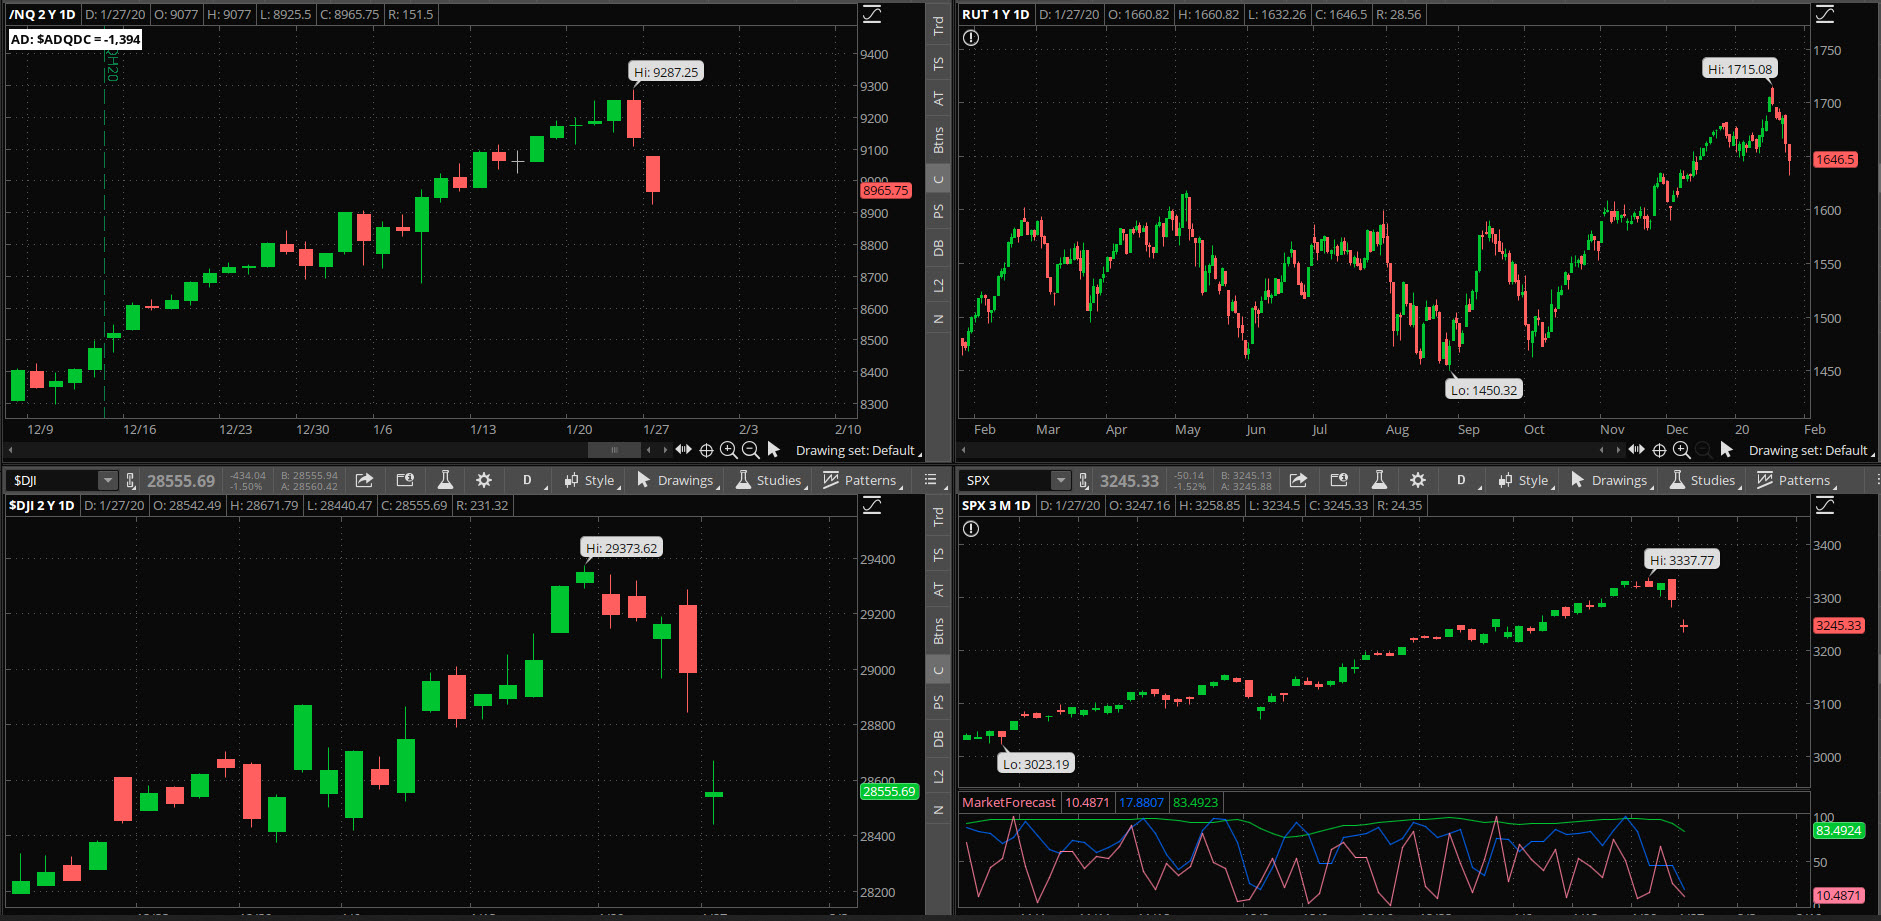The width and height of the screenshot is (1881, 921).
Task: Open chart settings gear in $DJI toolbar
Action: click(x=484, y=480)
